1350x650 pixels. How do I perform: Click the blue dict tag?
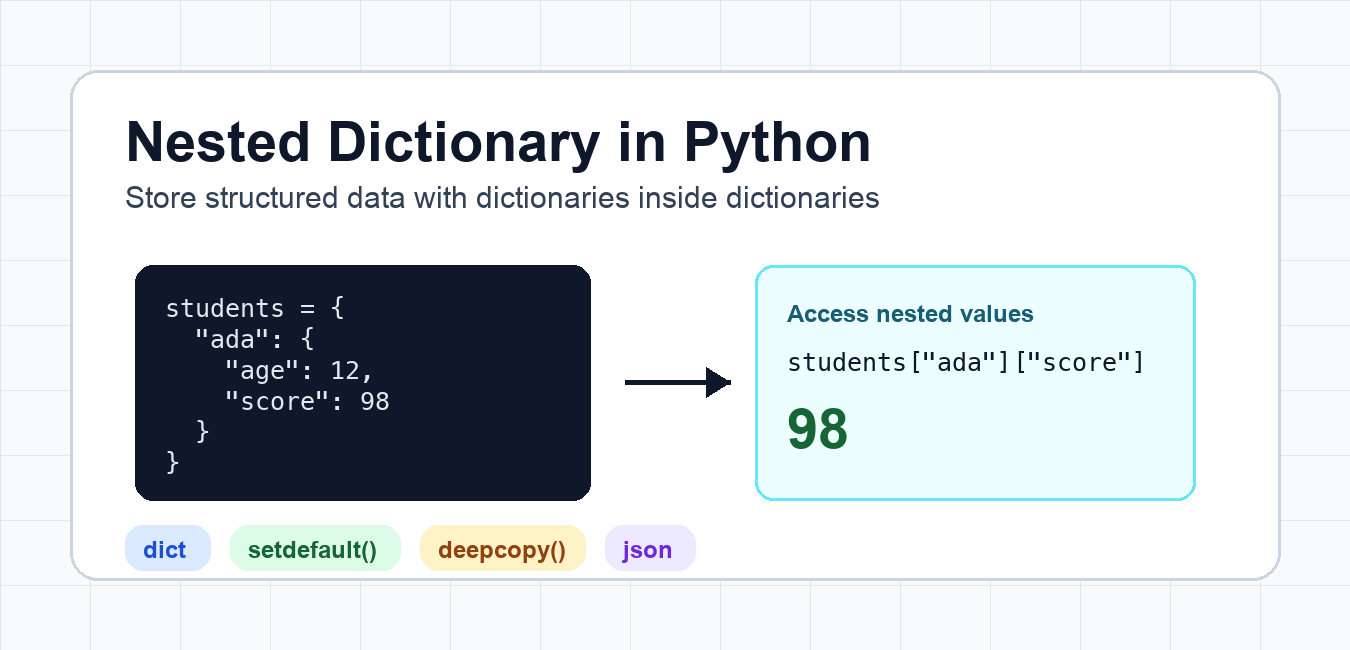(167, 549)
